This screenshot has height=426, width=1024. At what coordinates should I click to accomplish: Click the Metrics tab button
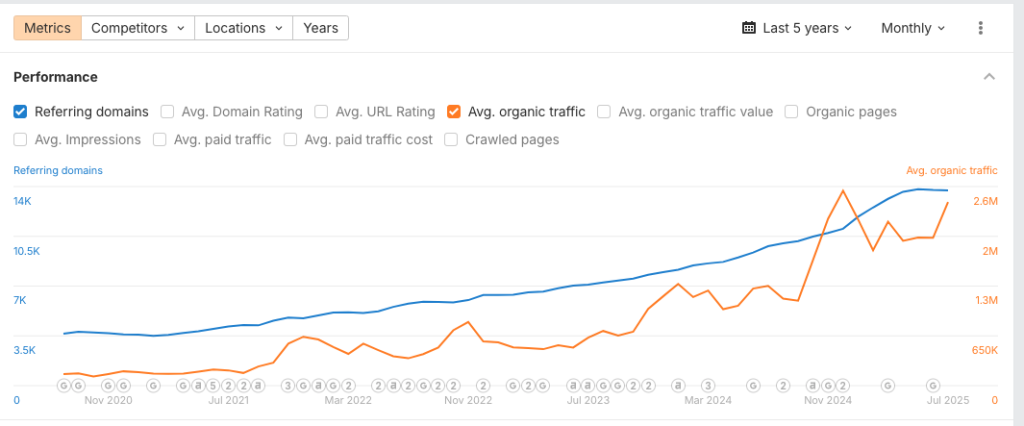[47, 28]
